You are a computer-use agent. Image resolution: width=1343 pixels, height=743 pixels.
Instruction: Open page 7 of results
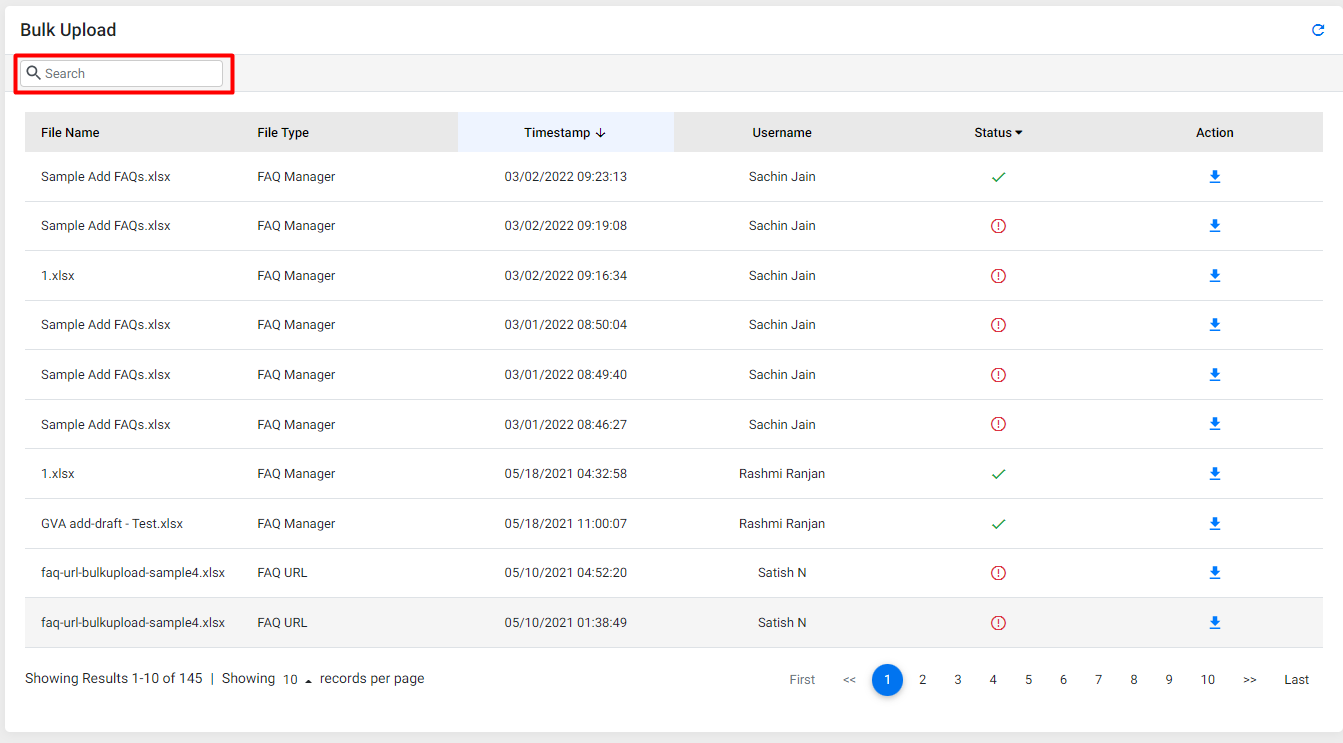click(1098, 680)
